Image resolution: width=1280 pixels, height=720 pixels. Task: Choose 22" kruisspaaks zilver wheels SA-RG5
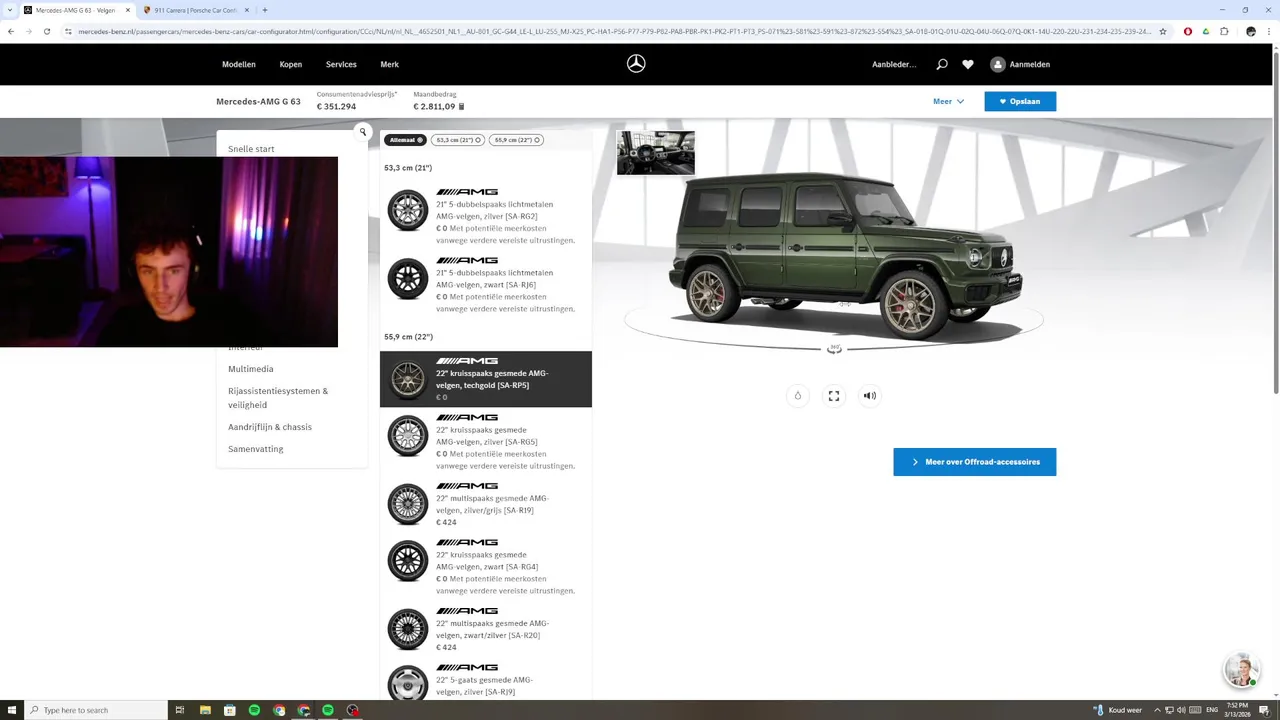[x=486, y=441]
